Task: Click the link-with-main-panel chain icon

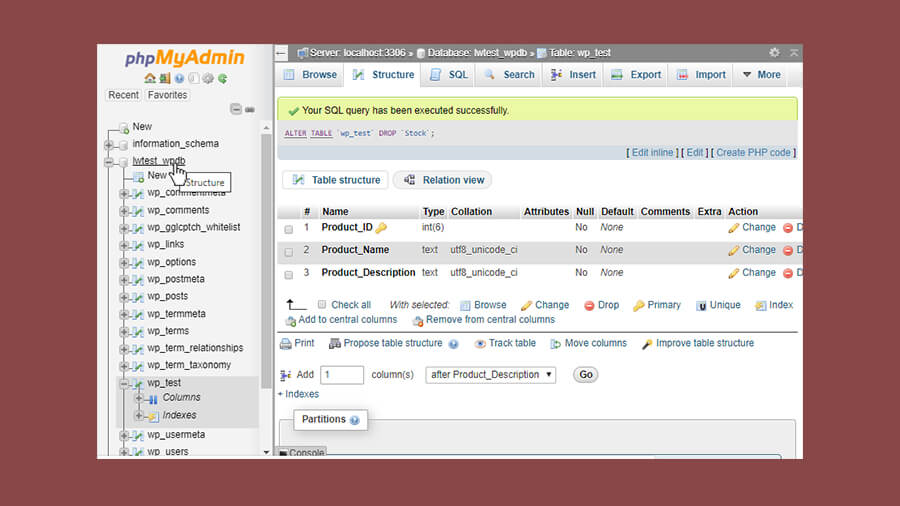Action: (x=250, y=109)
